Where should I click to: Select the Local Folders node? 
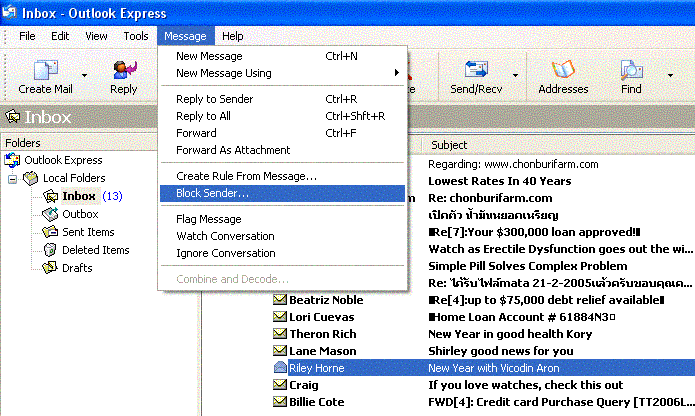(74, 178)
